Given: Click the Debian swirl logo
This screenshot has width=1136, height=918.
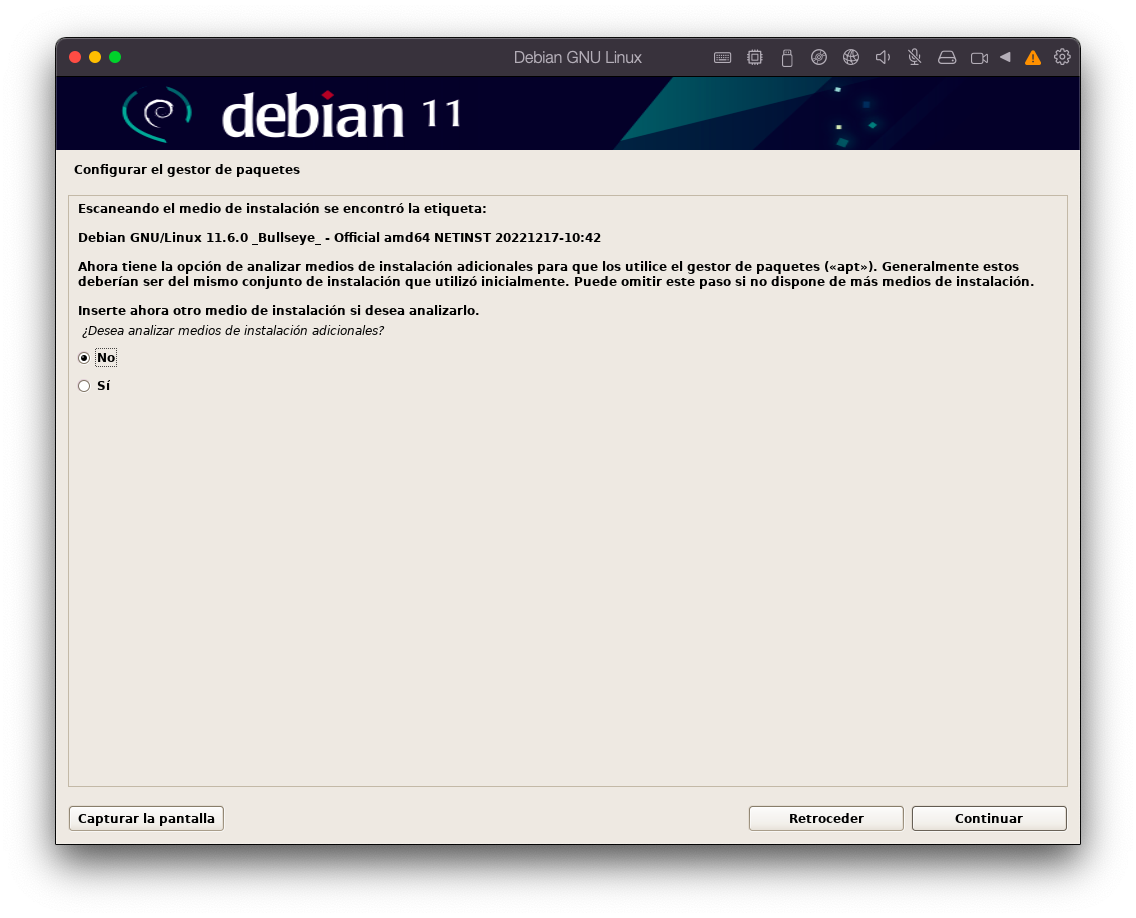Looking at the screenshot, I should click(156, 114).
